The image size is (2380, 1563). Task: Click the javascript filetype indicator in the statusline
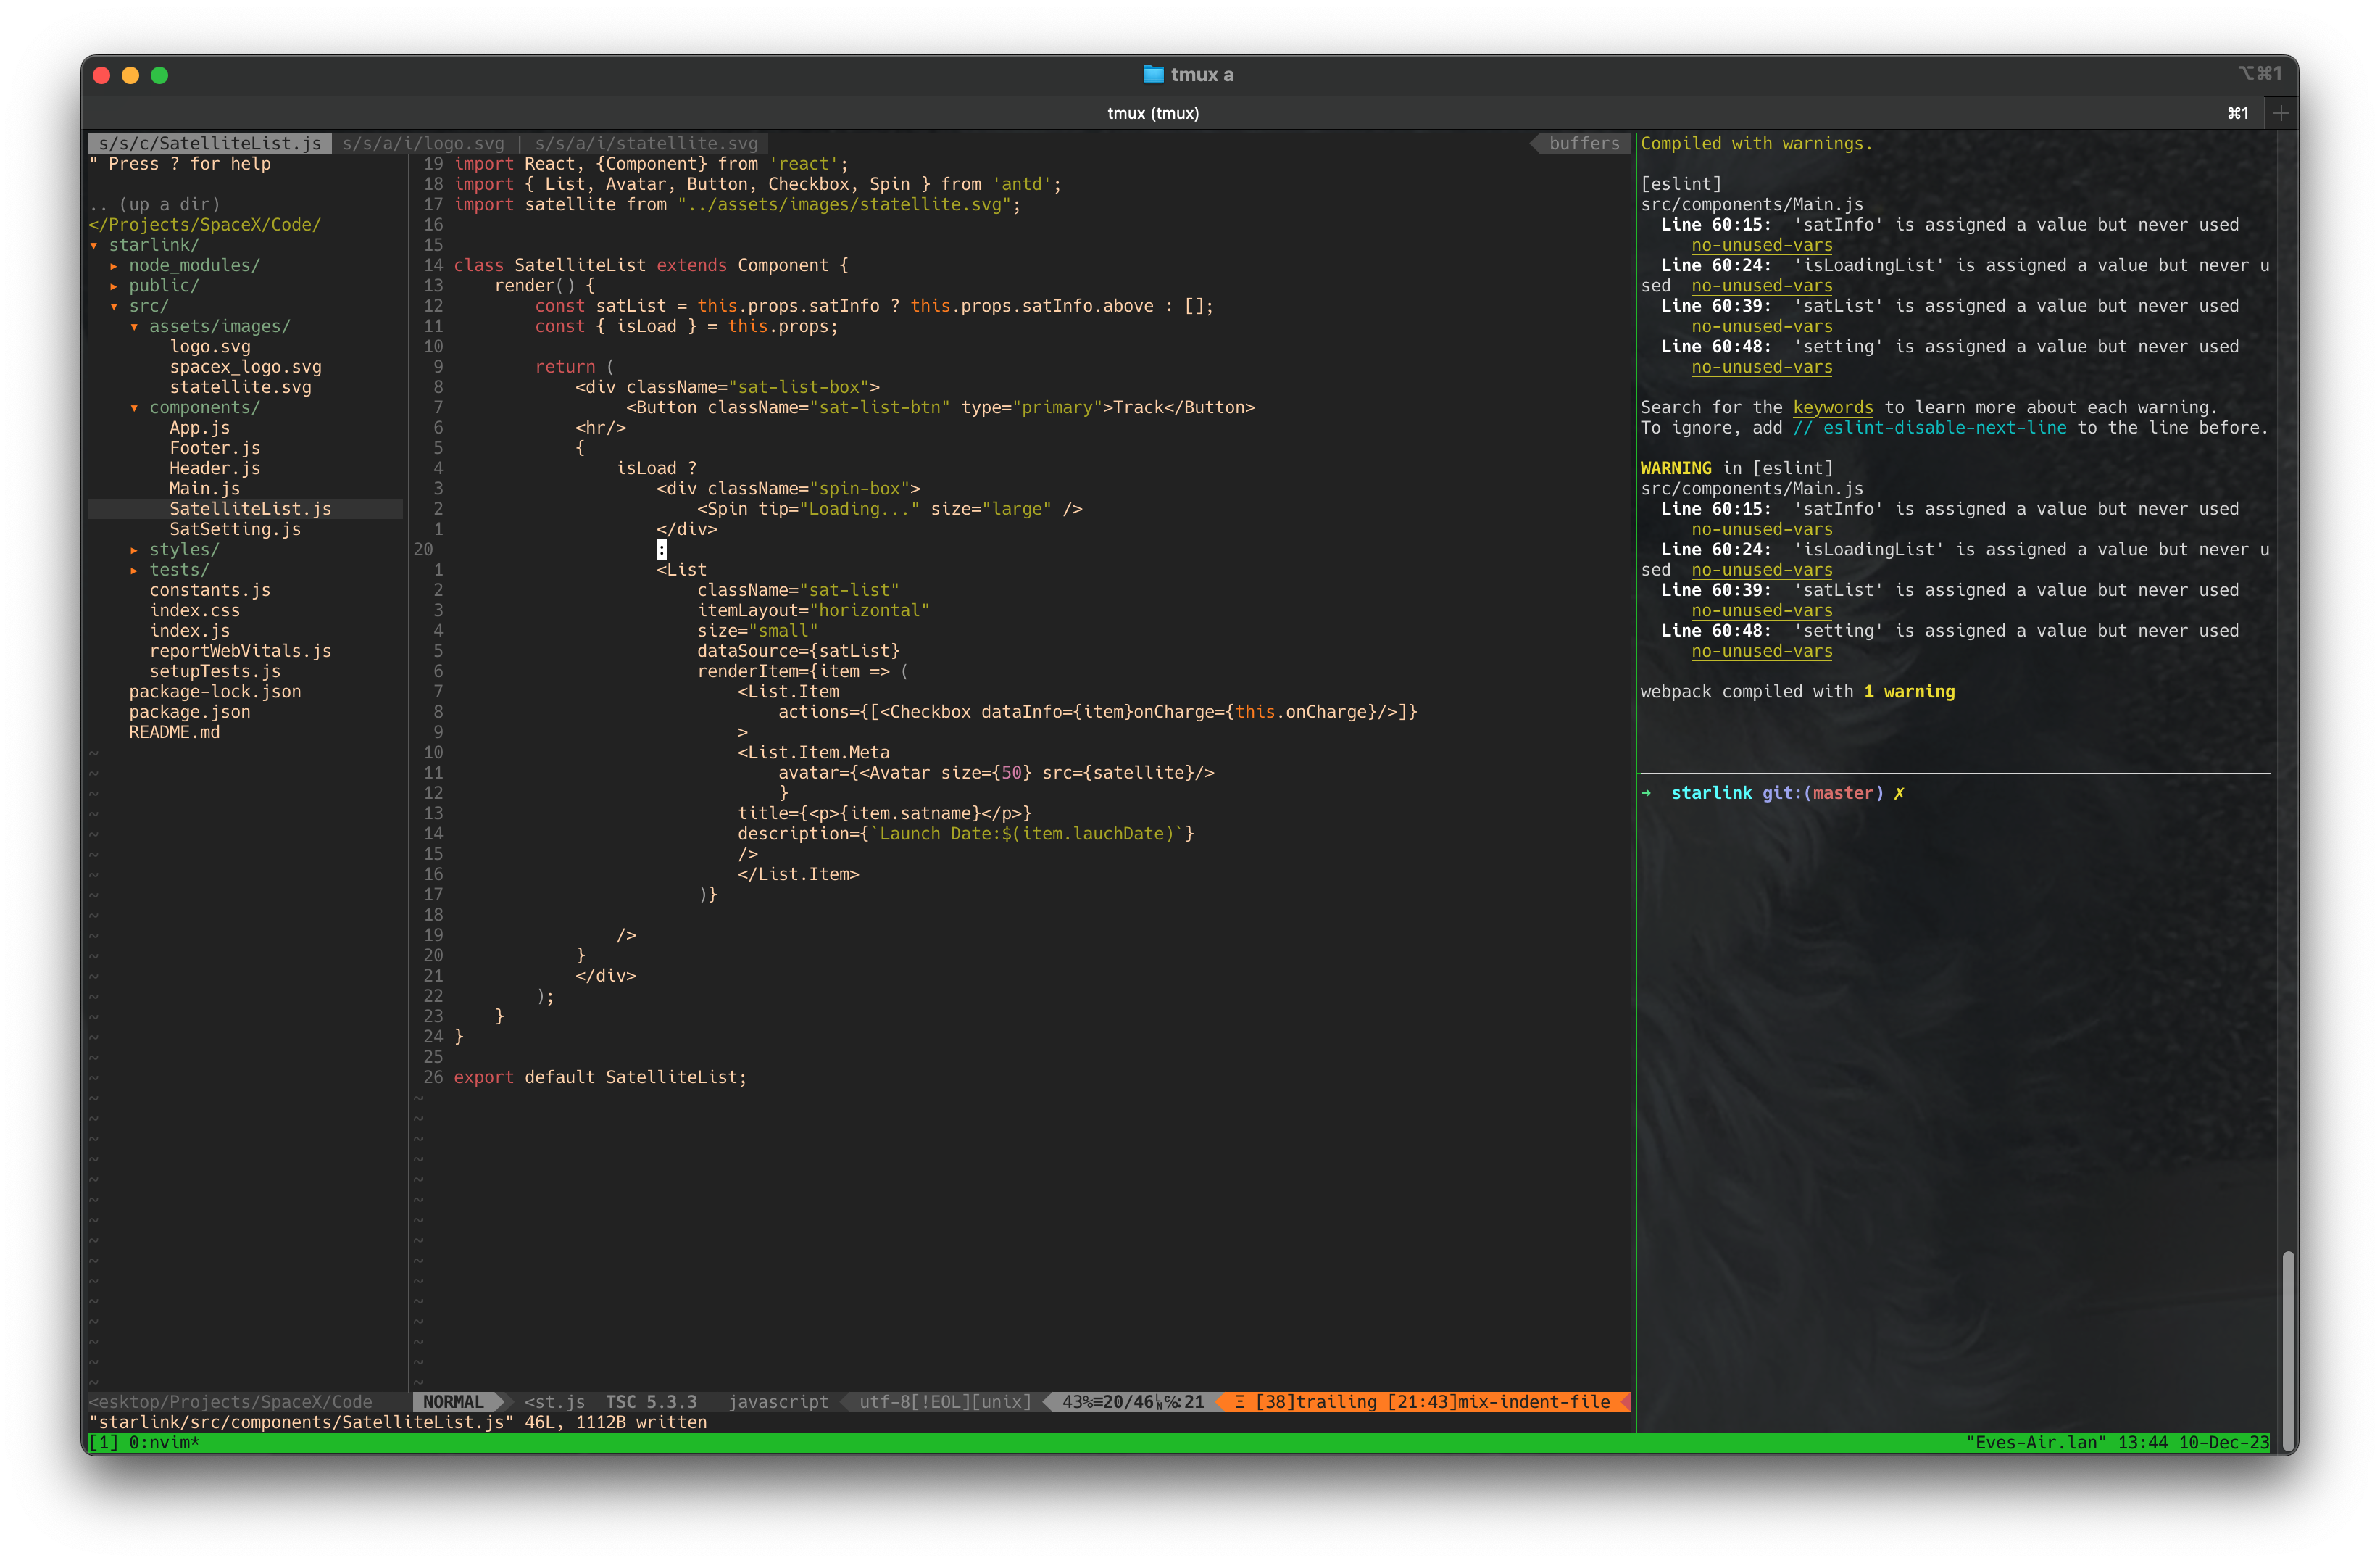[779, 1402]
